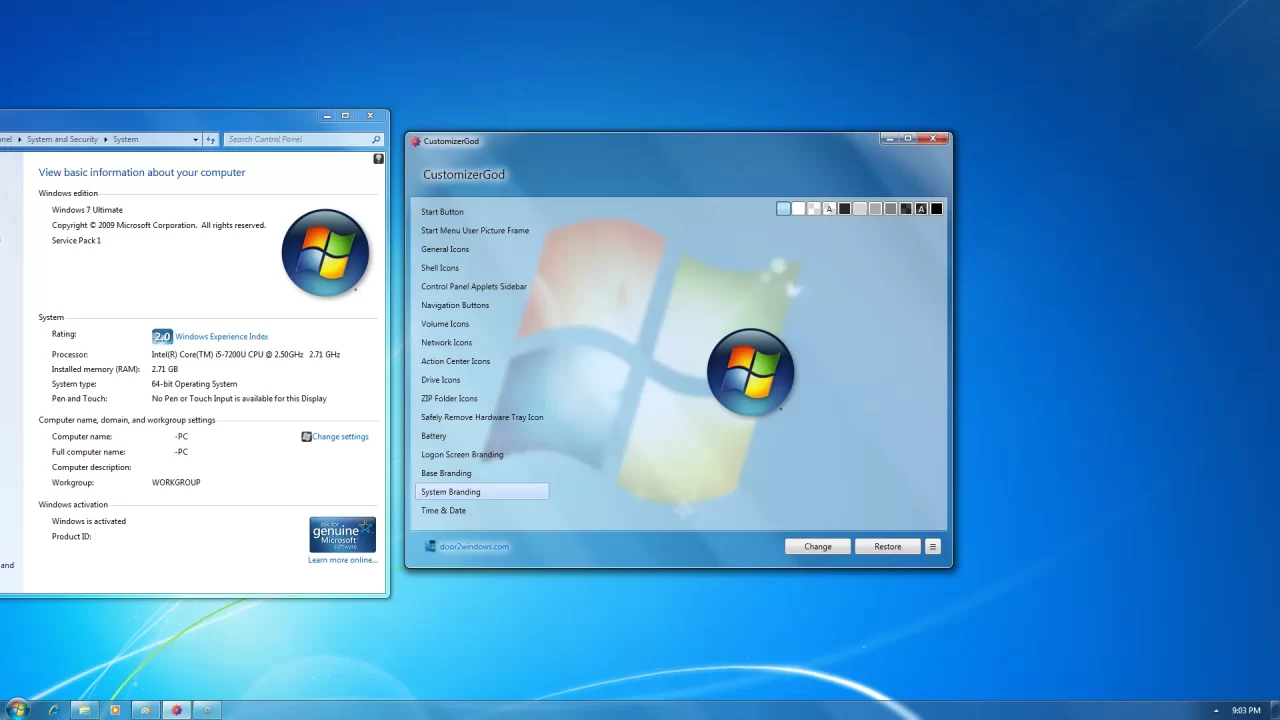Click the CustomizerGod gear icon in taskbar

[x=177, y=710]
